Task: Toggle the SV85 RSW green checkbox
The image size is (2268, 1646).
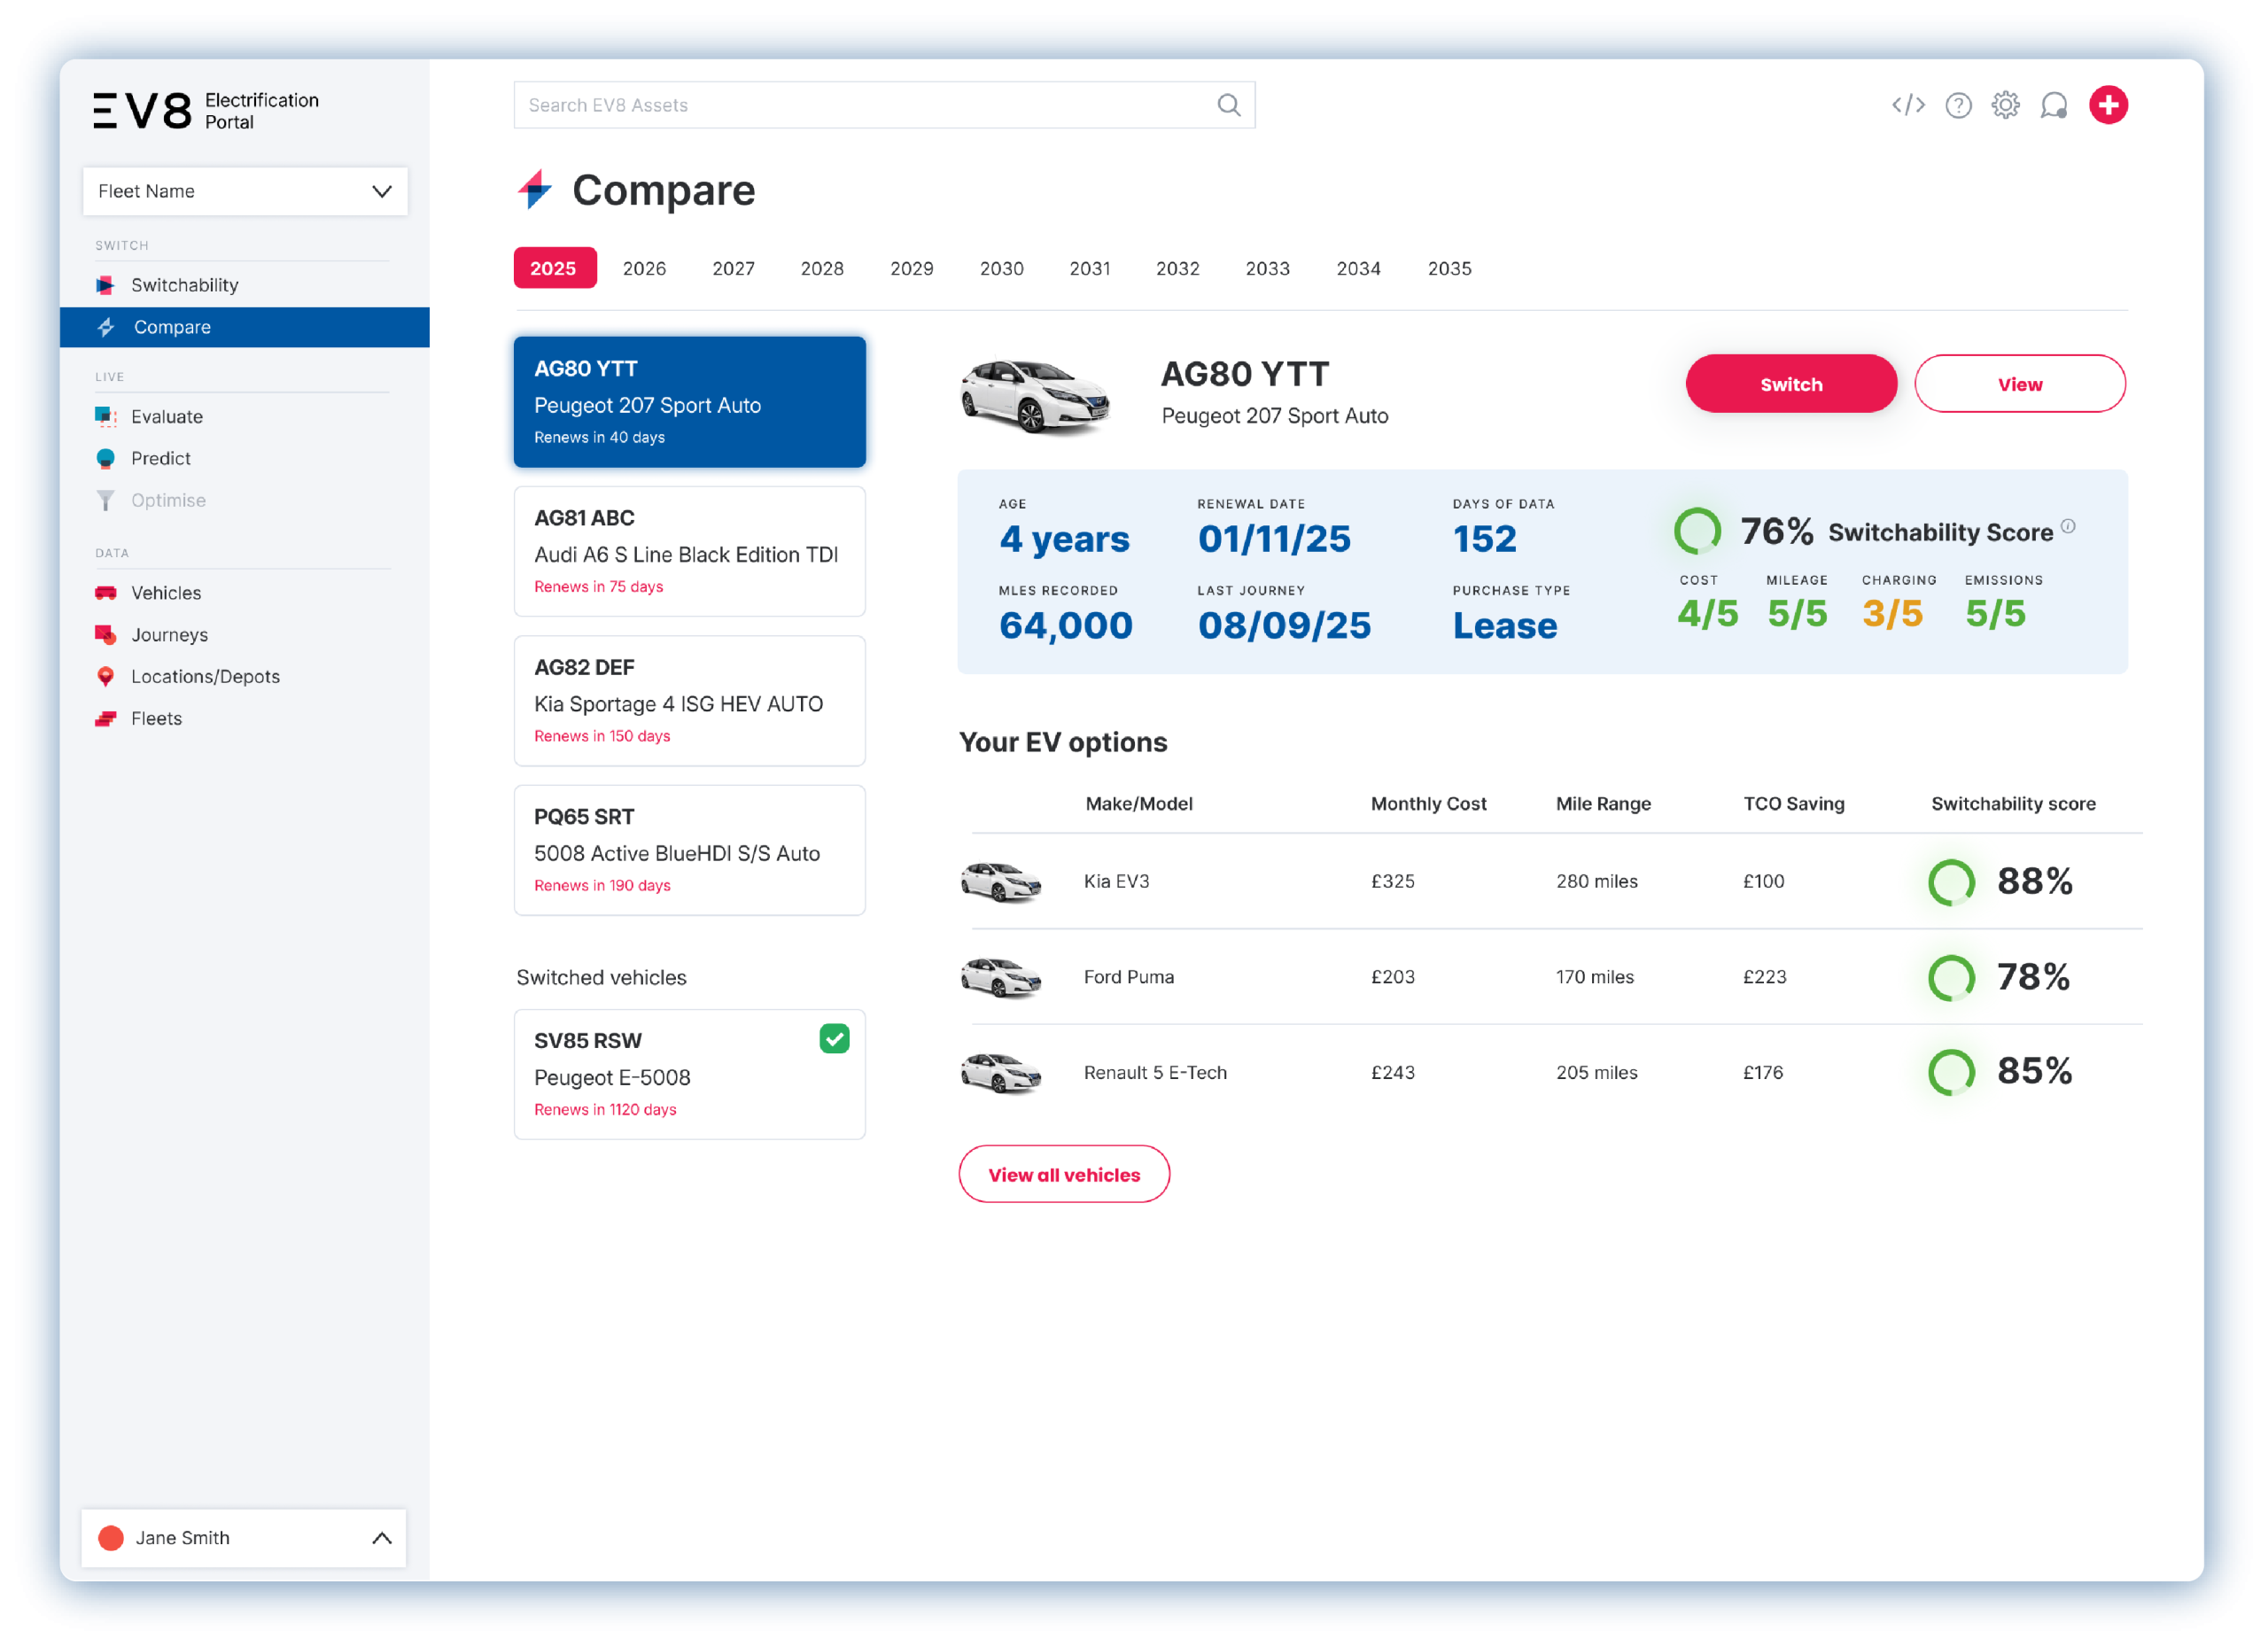Action: (834, 1039)
